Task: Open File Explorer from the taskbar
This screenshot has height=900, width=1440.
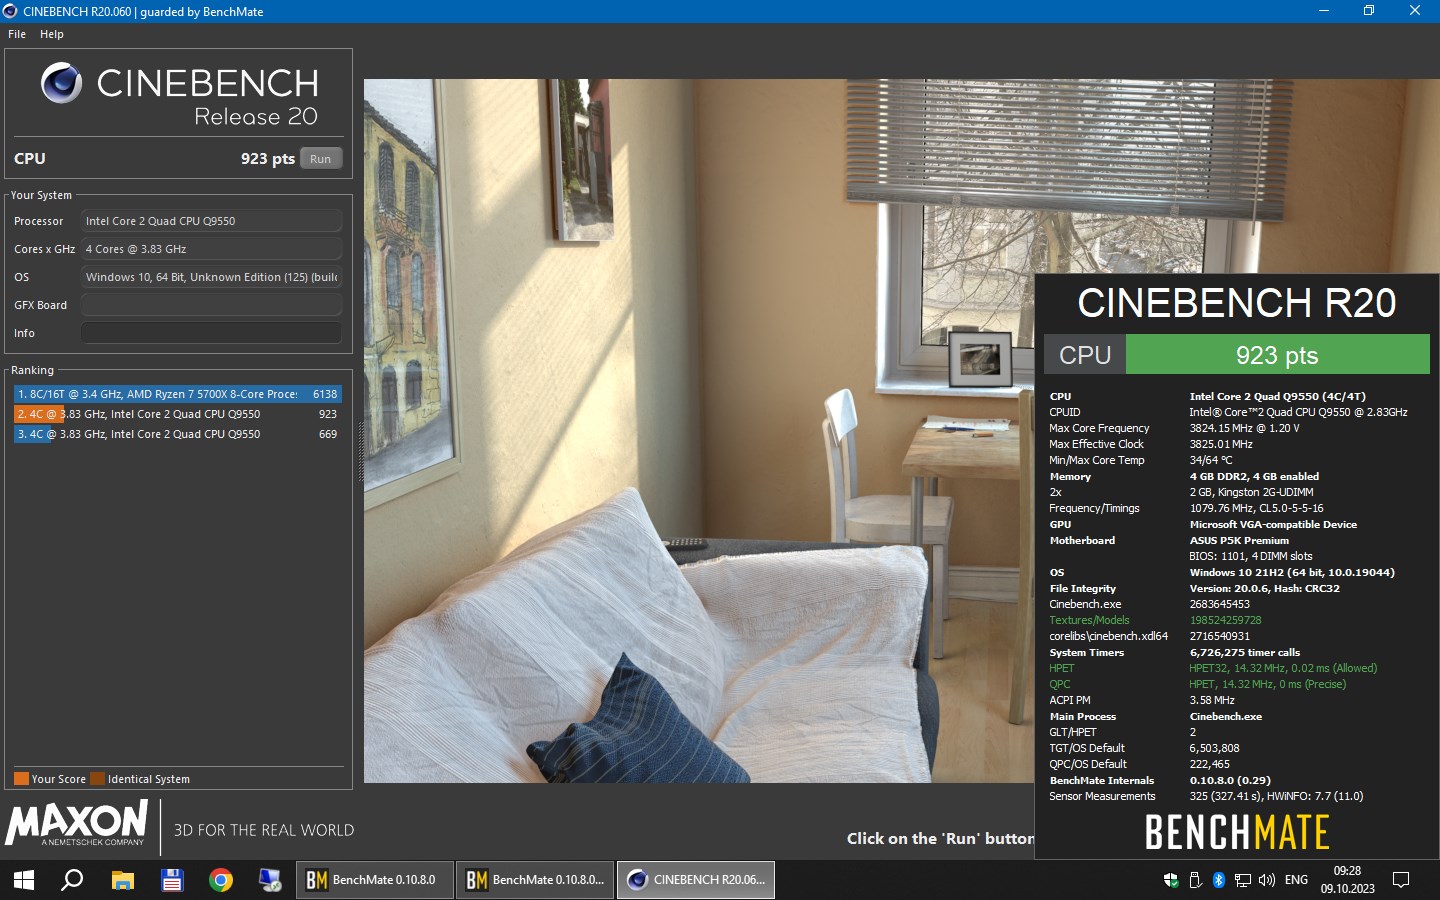Action: pos(122,880)
